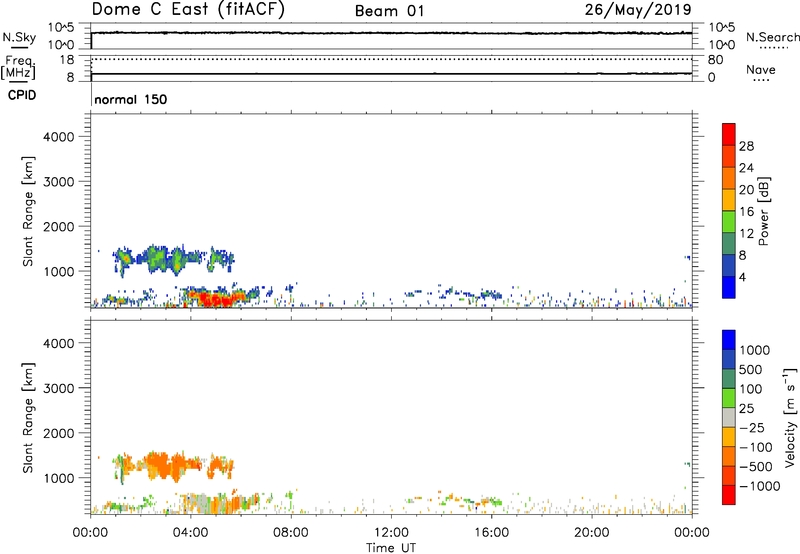
Task: Pick the gray near-zero Velocity colorbar segment
Action: pyautogui.click(x=729, y=417)
